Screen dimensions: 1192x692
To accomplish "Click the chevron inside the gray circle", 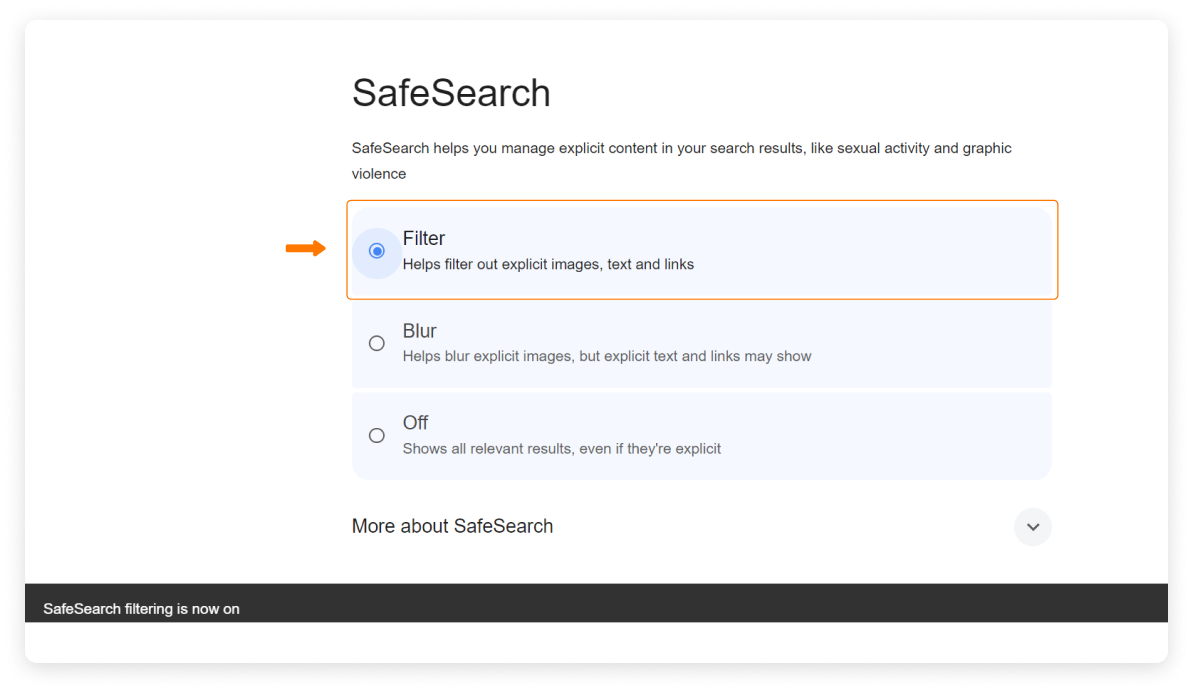I will pos(1032,526).
